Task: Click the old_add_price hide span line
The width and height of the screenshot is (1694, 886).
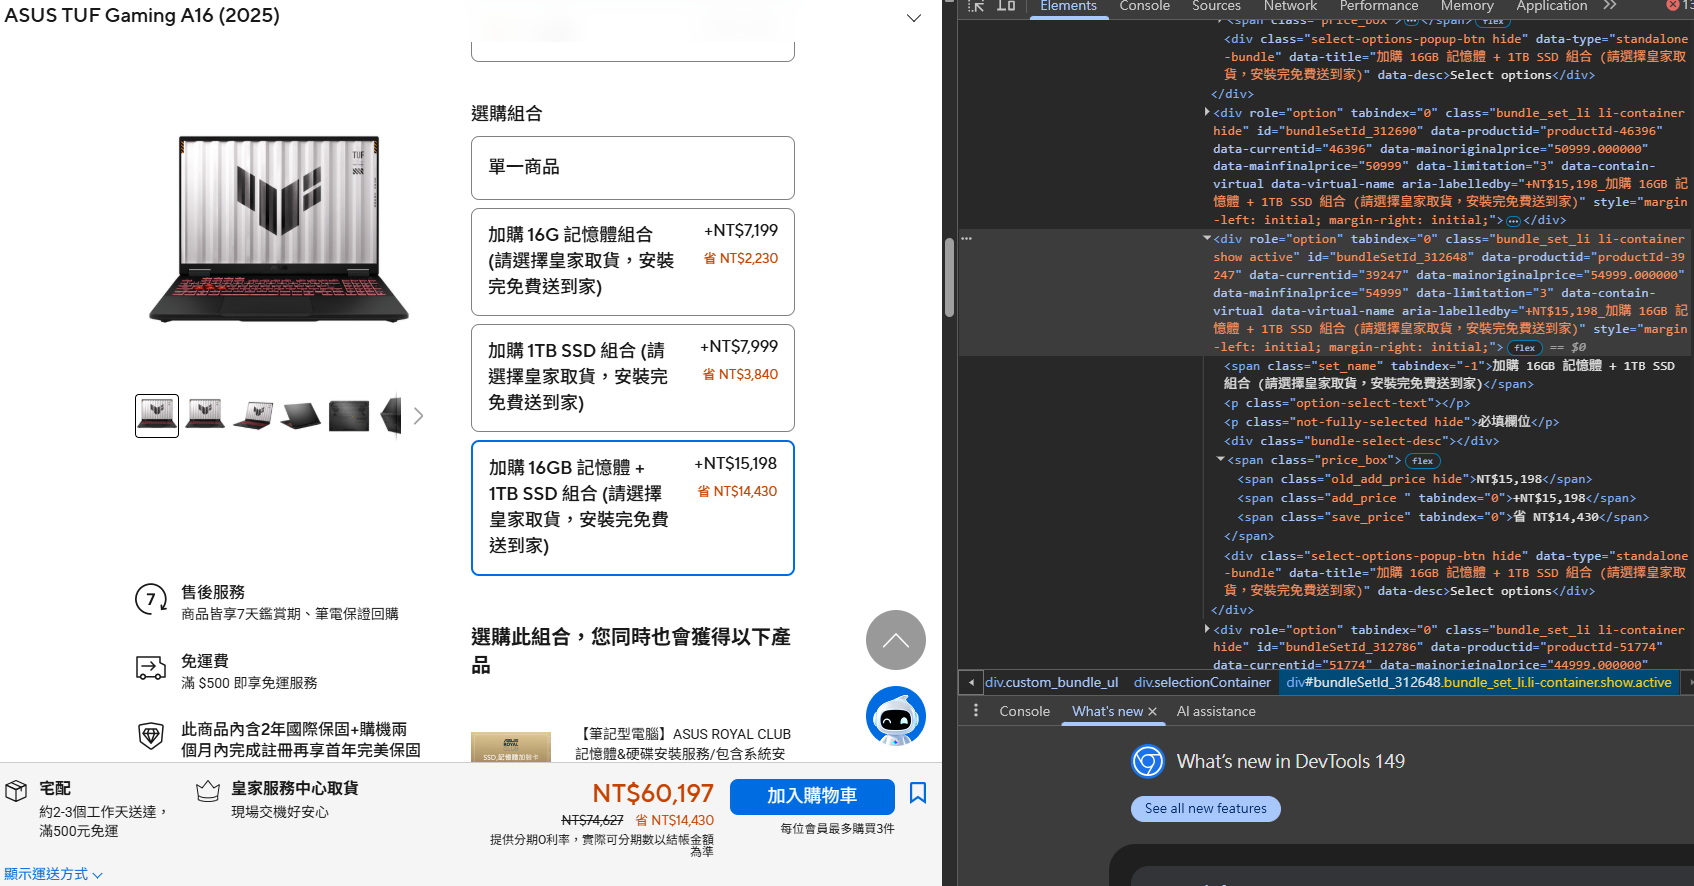Action: (x=1414, y=480)
